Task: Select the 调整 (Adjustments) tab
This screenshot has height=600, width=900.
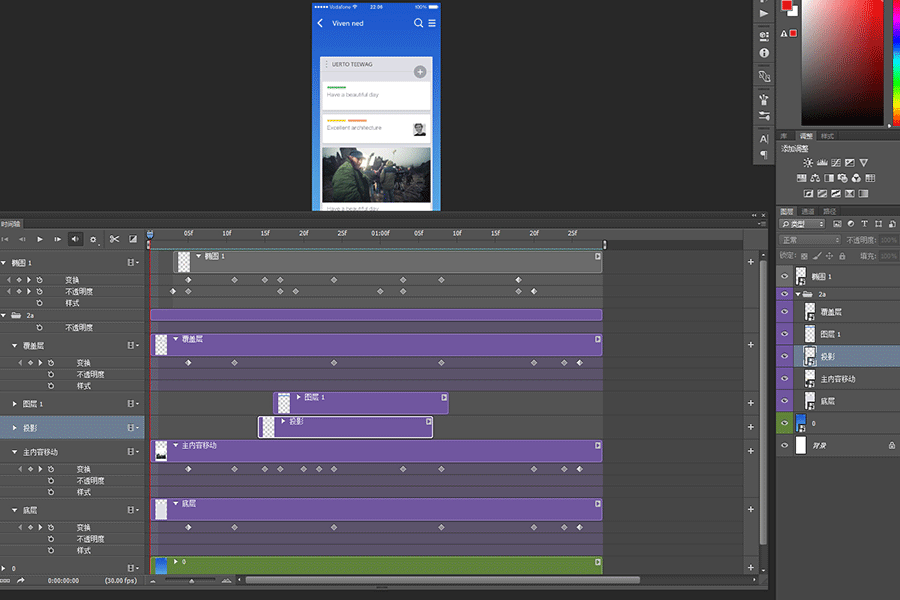Action: 806,136
